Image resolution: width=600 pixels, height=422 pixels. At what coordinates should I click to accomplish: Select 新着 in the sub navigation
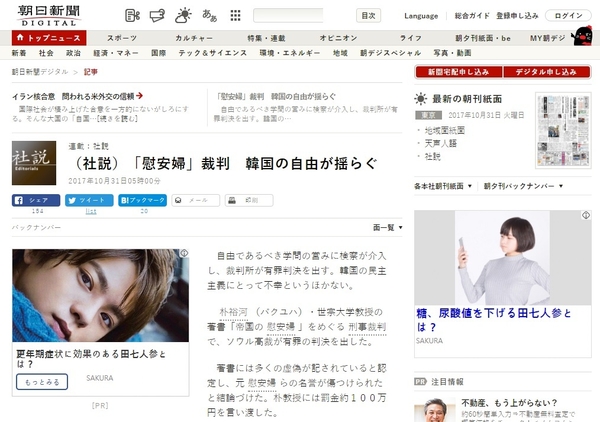click(19, 53)
